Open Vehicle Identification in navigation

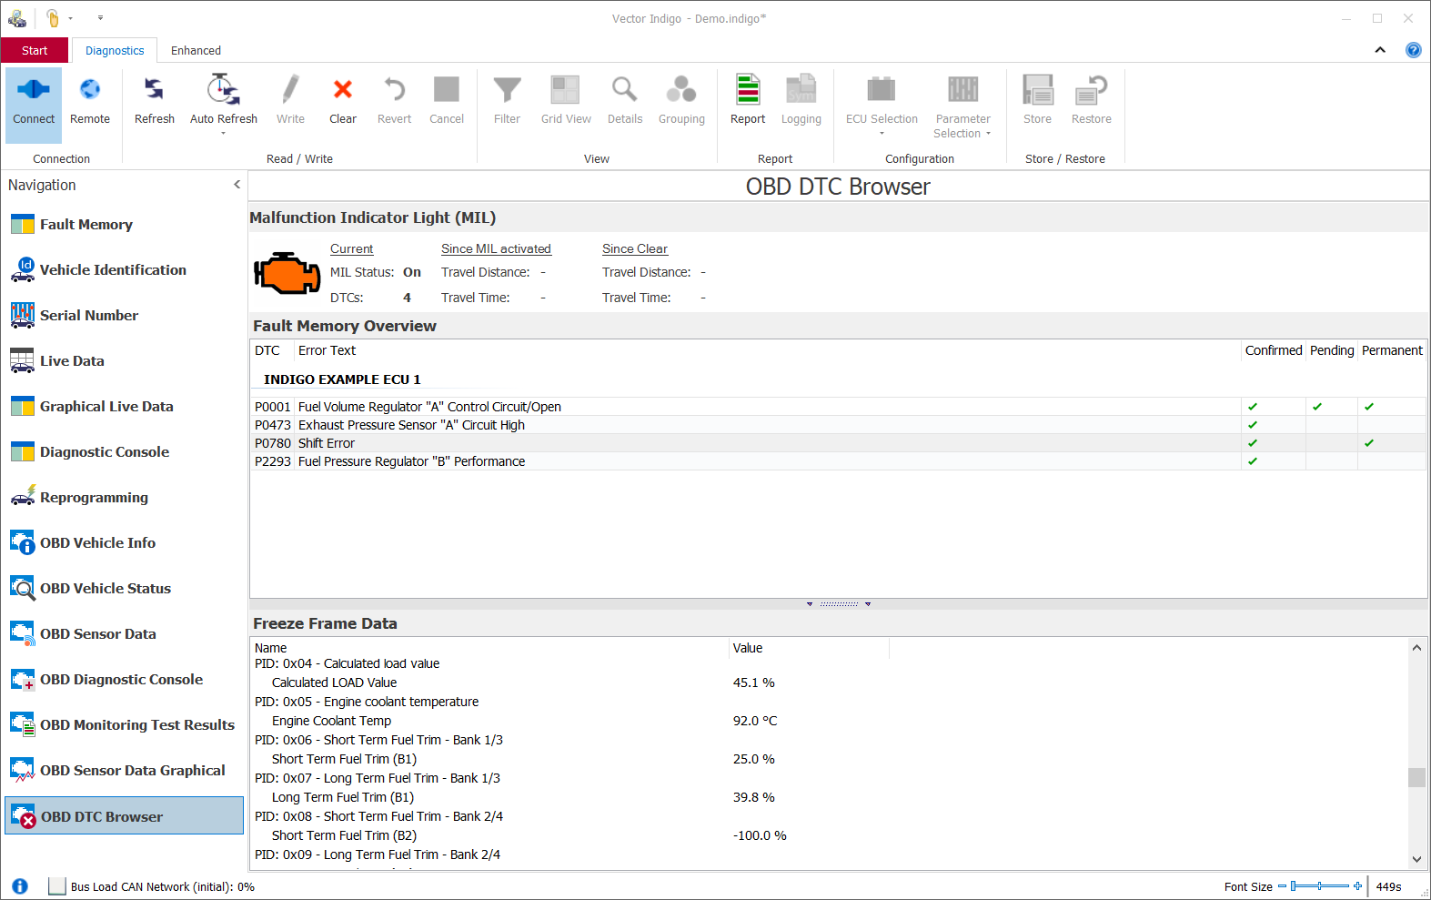[x=124, y=270]
